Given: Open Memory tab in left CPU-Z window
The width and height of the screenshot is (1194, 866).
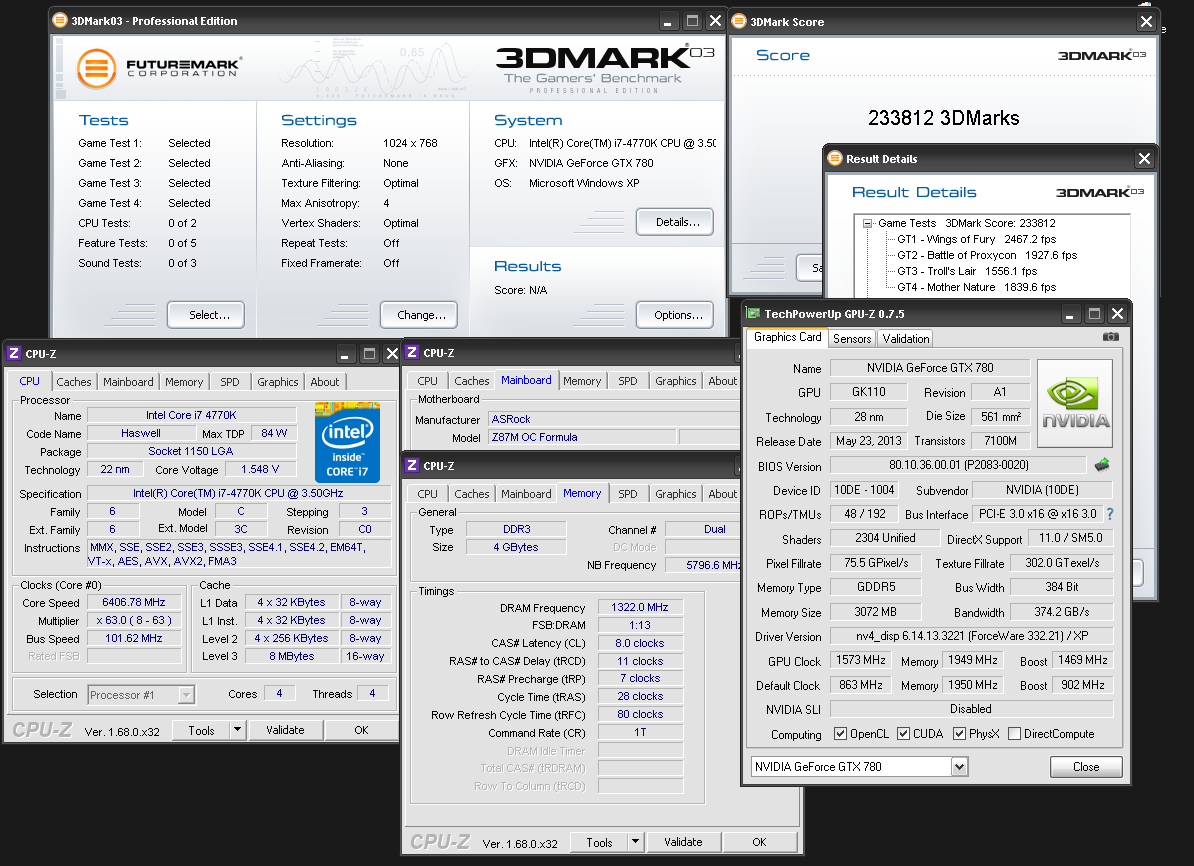Looking at the screenshot, I should 184,382.
